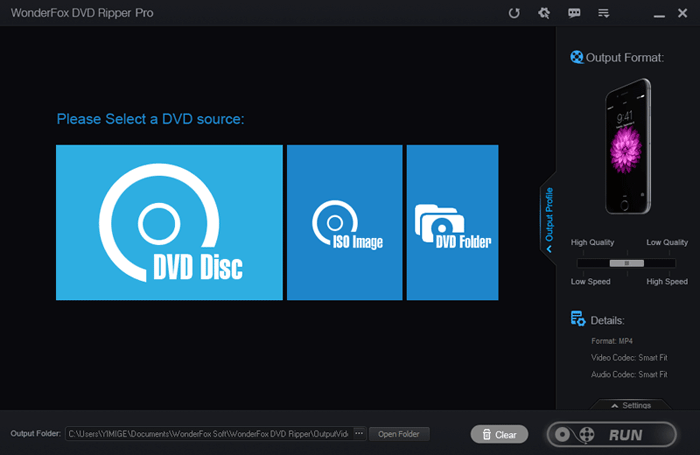Open the menu list icon in title bar

[604, 13]
